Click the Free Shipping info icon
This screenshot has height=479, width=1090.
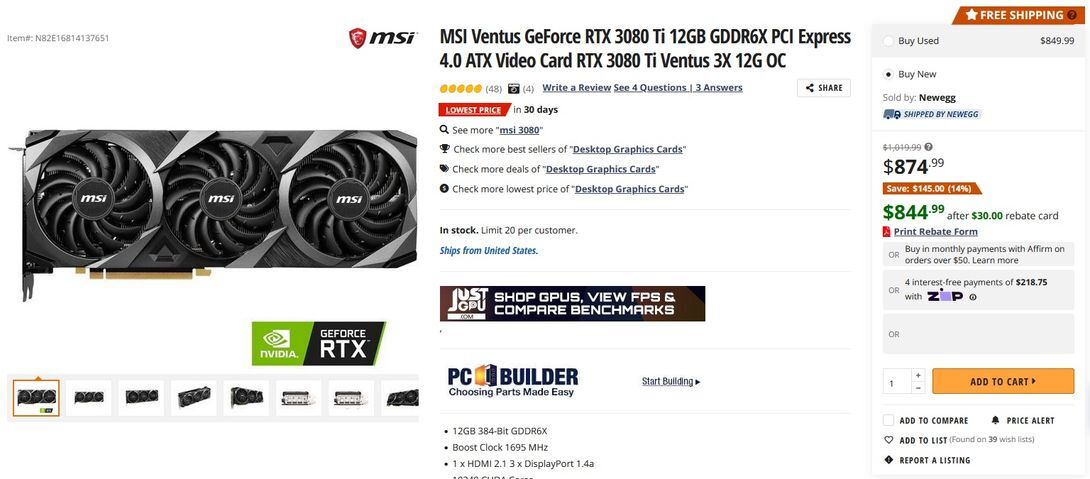pyautogui.click(x=1071, y=15)
